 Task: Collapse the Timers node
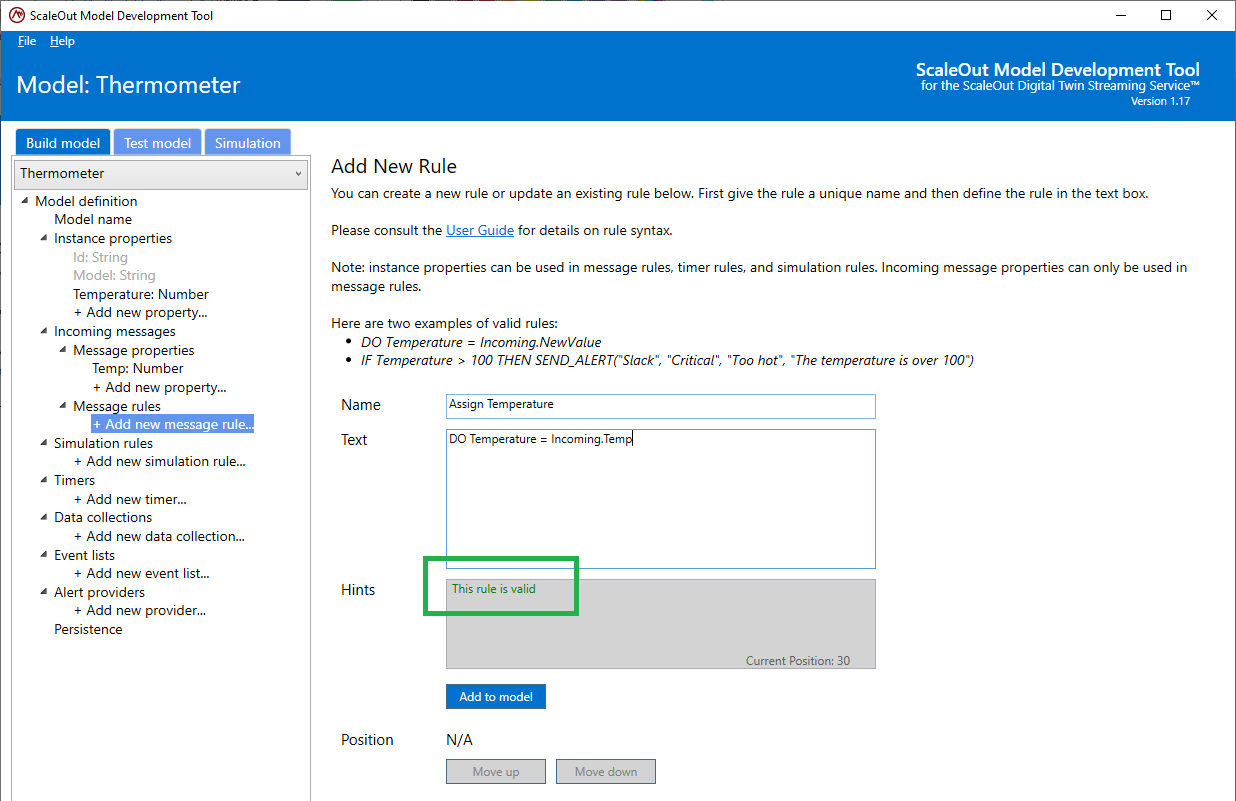(44, 480)
